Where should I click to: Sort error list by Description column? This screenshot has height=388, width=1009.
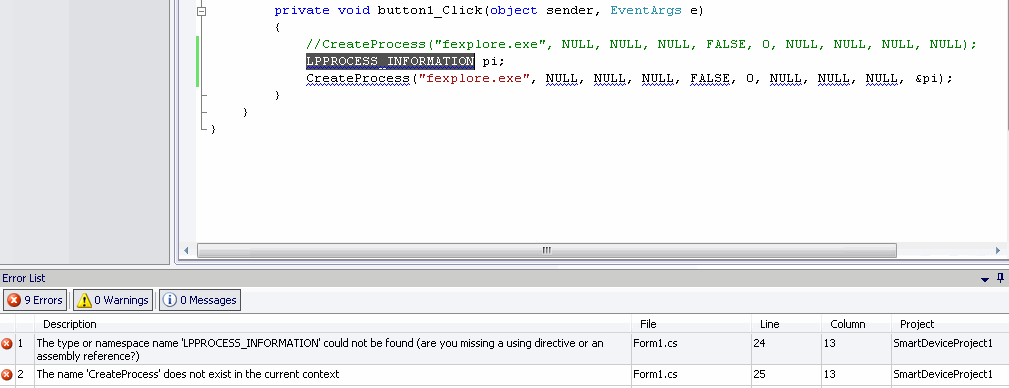point(332,324)
